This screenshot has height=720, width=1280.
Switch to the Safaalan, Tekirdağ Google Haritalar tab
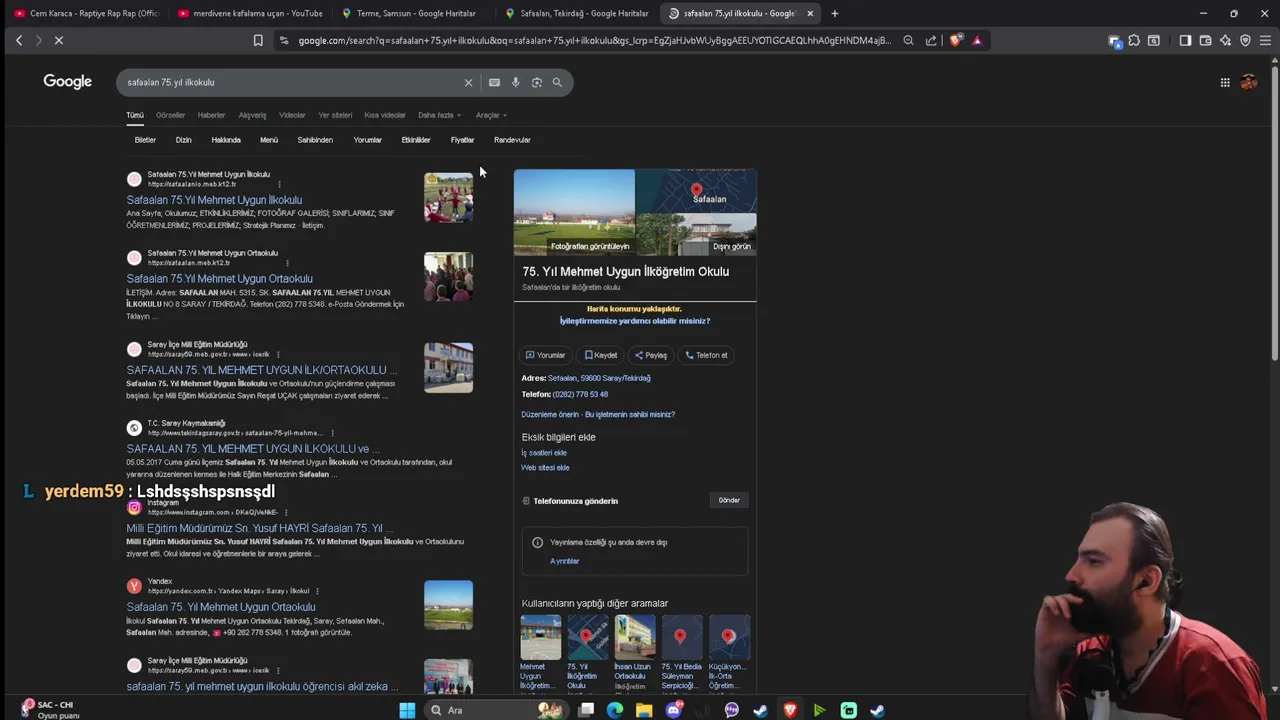pos(577,13)
